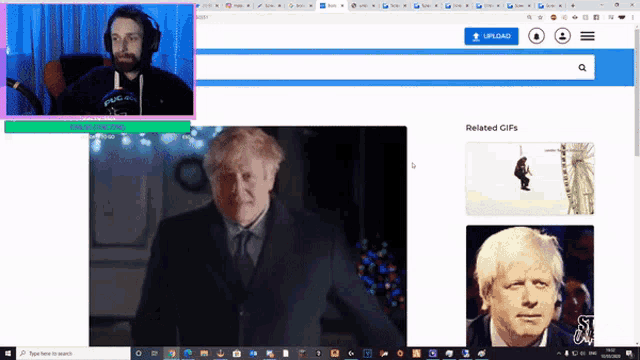
Task: Open Task View on the taskbar
Action: [x=155, y=353]
